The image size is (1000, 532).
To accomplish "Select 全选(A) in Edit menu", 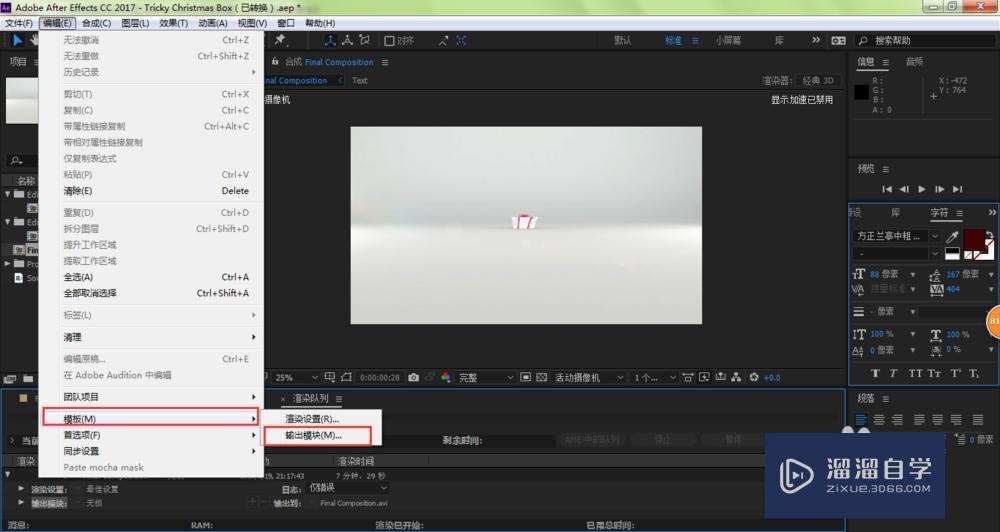I will coord(151,277).
